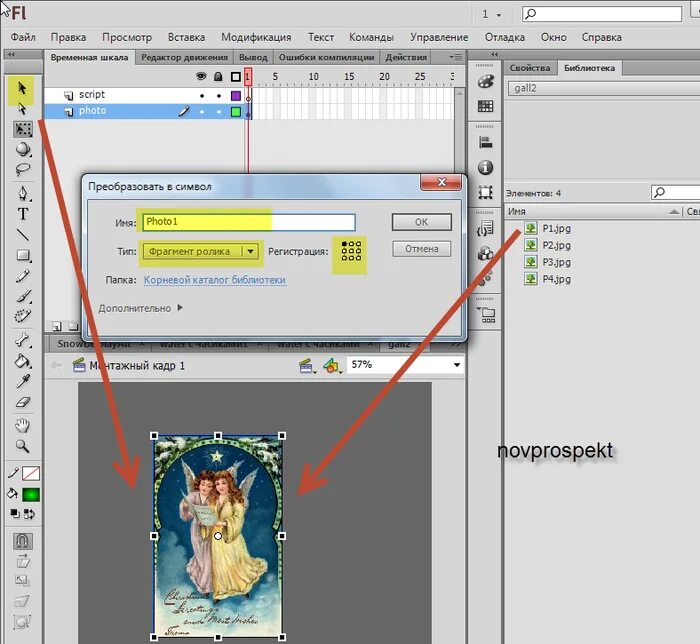Open gall2 document dropdown in Library
The height and width of the screenshot is (644, 700).
[604, 88]
